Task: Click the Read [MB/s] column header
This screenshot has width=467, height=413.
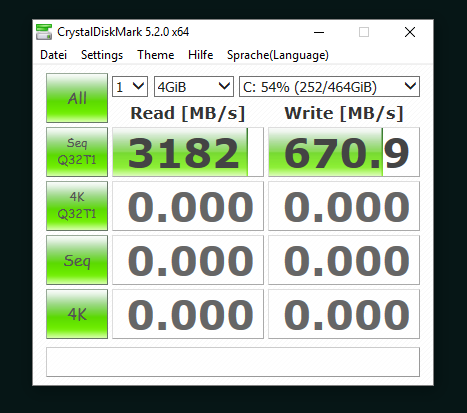Action: [x=188, y=113]
